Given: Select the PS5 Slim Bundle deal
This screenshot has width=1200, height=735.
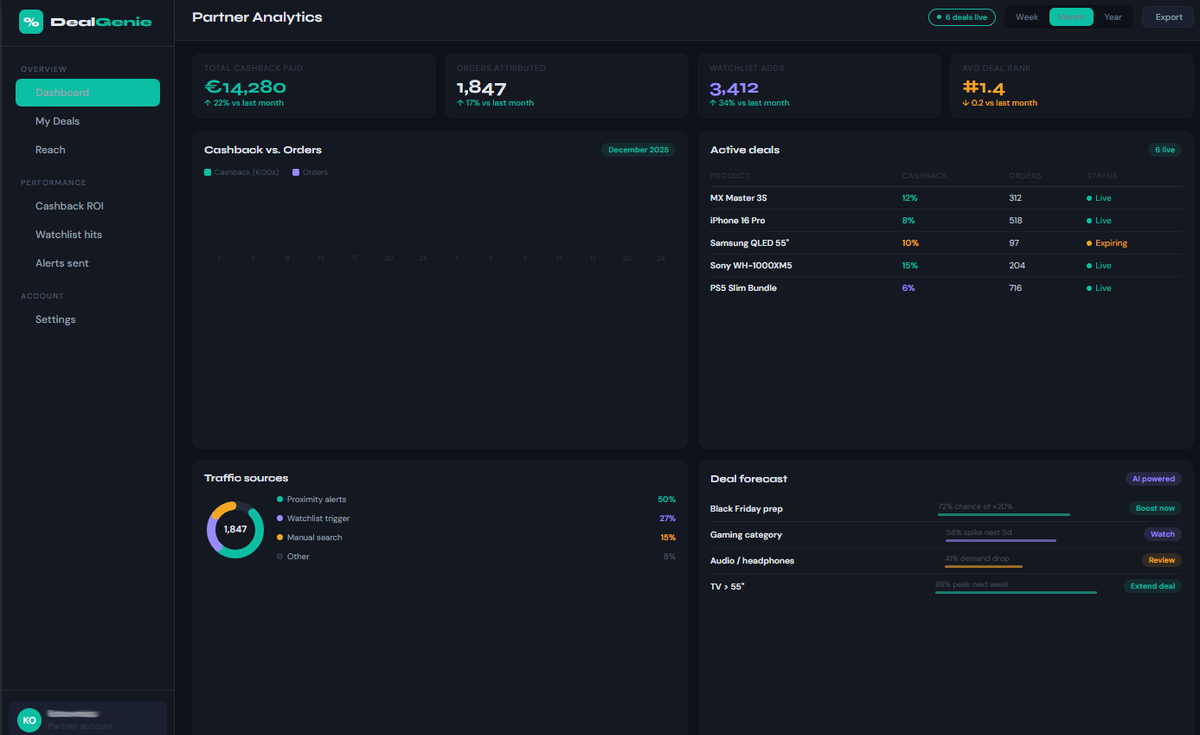Looking at the screenshot, I should click(x=945, y=288).
